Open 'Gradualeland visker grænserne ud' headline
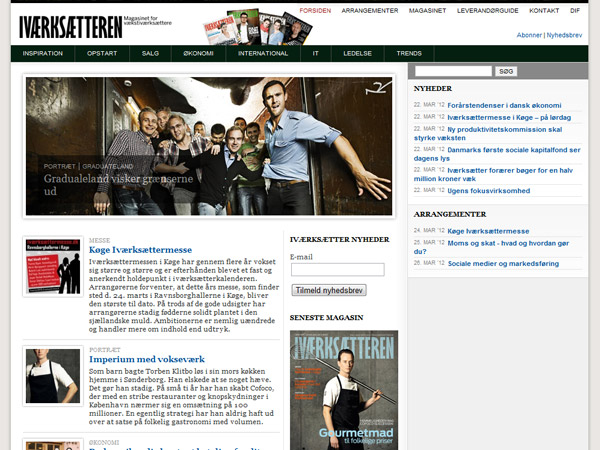The height and width of the screenshot is (450, 600). tap(118, 184)
